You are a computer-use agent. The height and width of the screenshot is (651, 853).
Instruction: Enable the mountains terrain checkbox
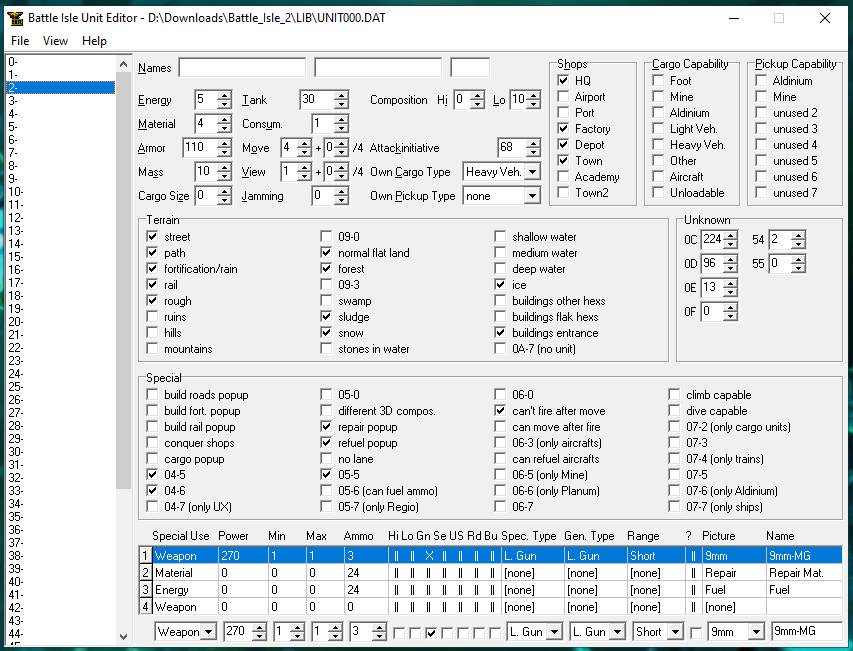(152, 349)
